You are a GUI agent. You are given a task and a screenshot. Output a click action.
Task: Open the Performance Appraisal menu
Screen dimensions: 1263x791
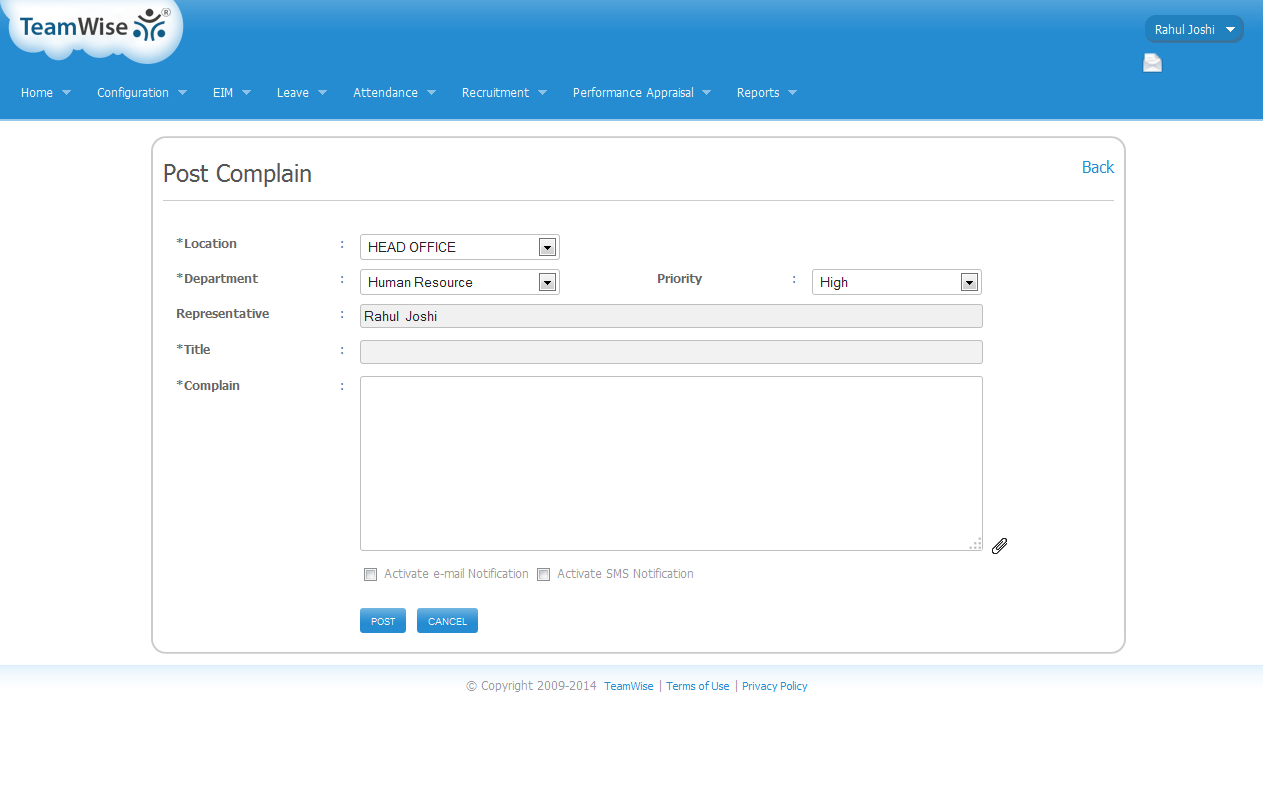click(641, 93)
